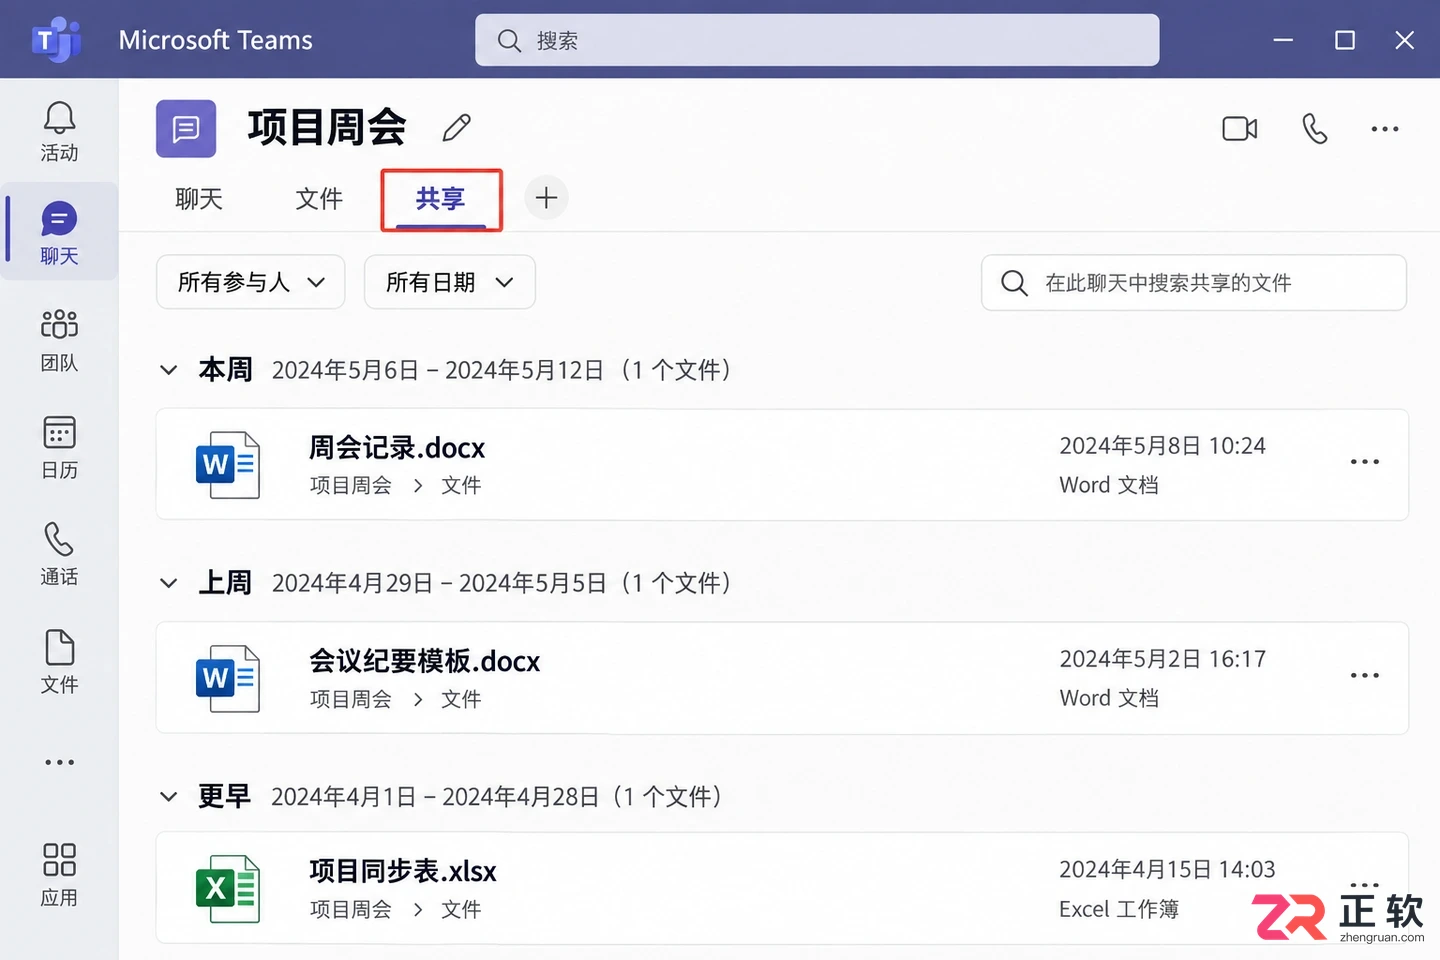Open the 所有参与人 filter dropdown
1440x960 pixels.
coord(251,282)
